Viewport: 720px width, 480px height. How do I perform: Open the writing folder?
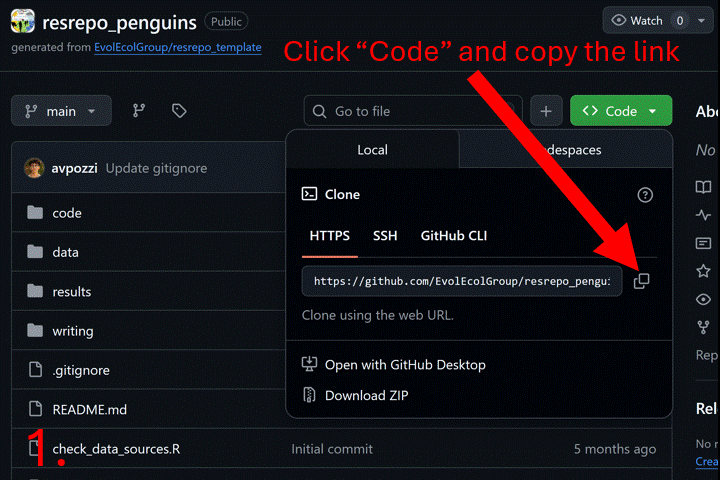click(73, 331)
